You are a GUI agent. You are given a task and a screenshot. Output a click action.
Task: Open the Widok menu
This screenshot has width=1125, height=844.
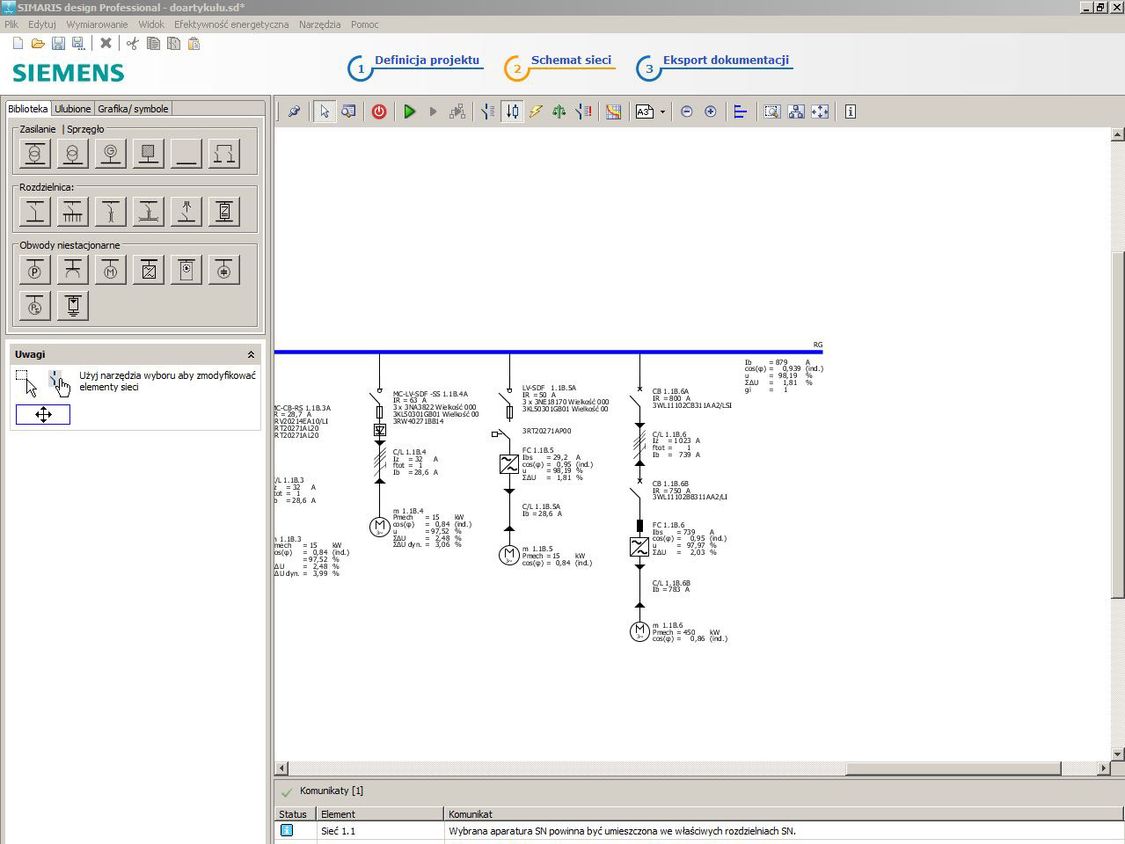[x=151, y=24]
